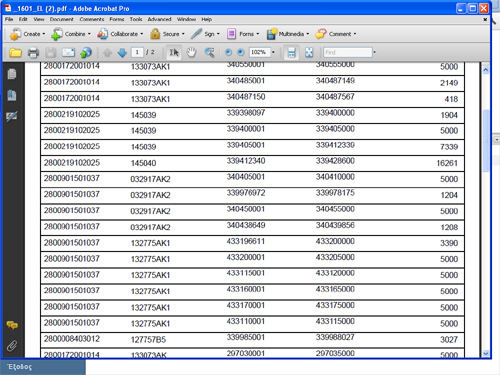
Task: Expand the Create dropdown arrow
Action: point(44,34)
